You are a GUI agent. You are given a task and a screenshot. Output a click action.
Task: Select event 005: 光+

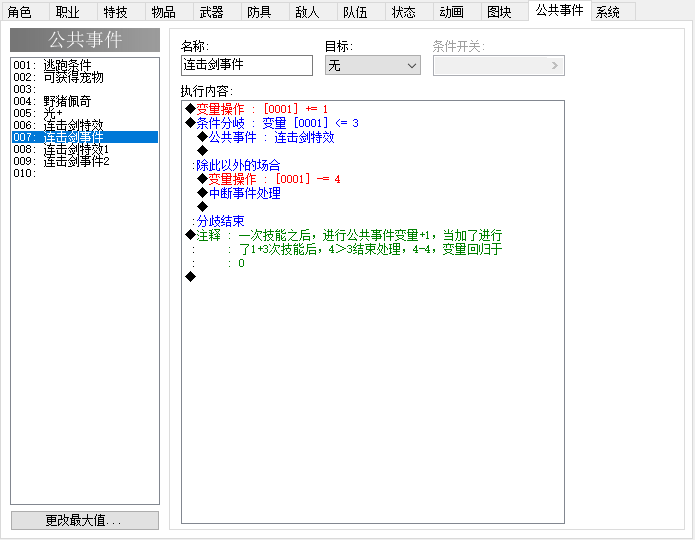[x=85, y=113]
